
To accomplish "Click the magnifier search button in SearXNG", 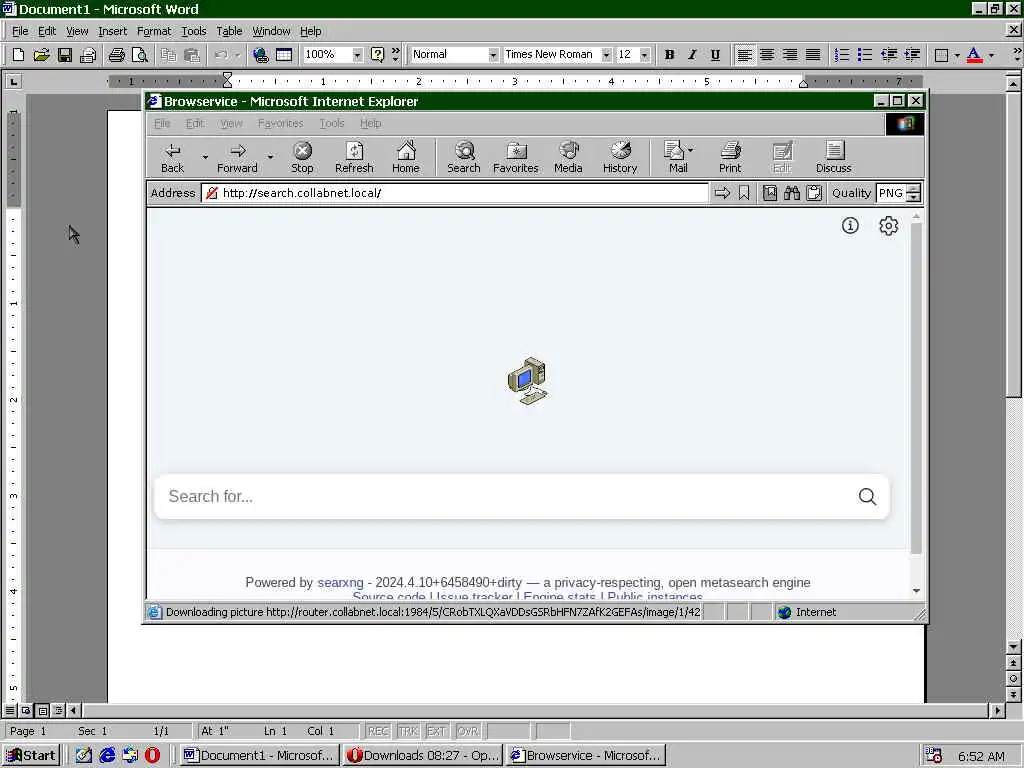I will (867, 496).
